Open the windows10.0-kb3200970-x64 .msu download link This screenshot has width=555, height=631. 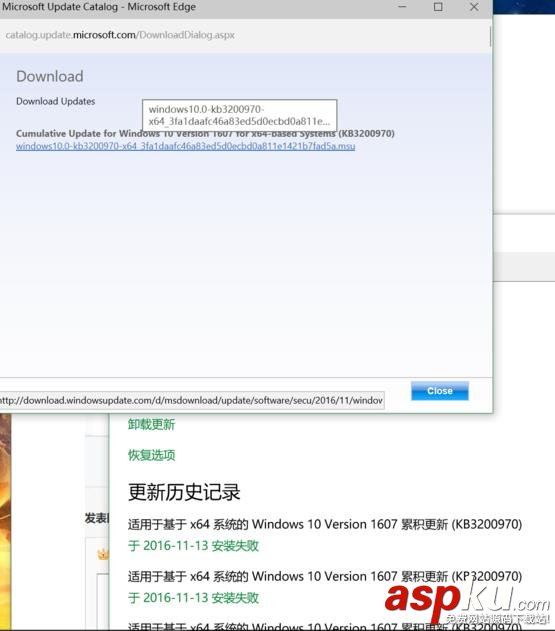[186, 146]
